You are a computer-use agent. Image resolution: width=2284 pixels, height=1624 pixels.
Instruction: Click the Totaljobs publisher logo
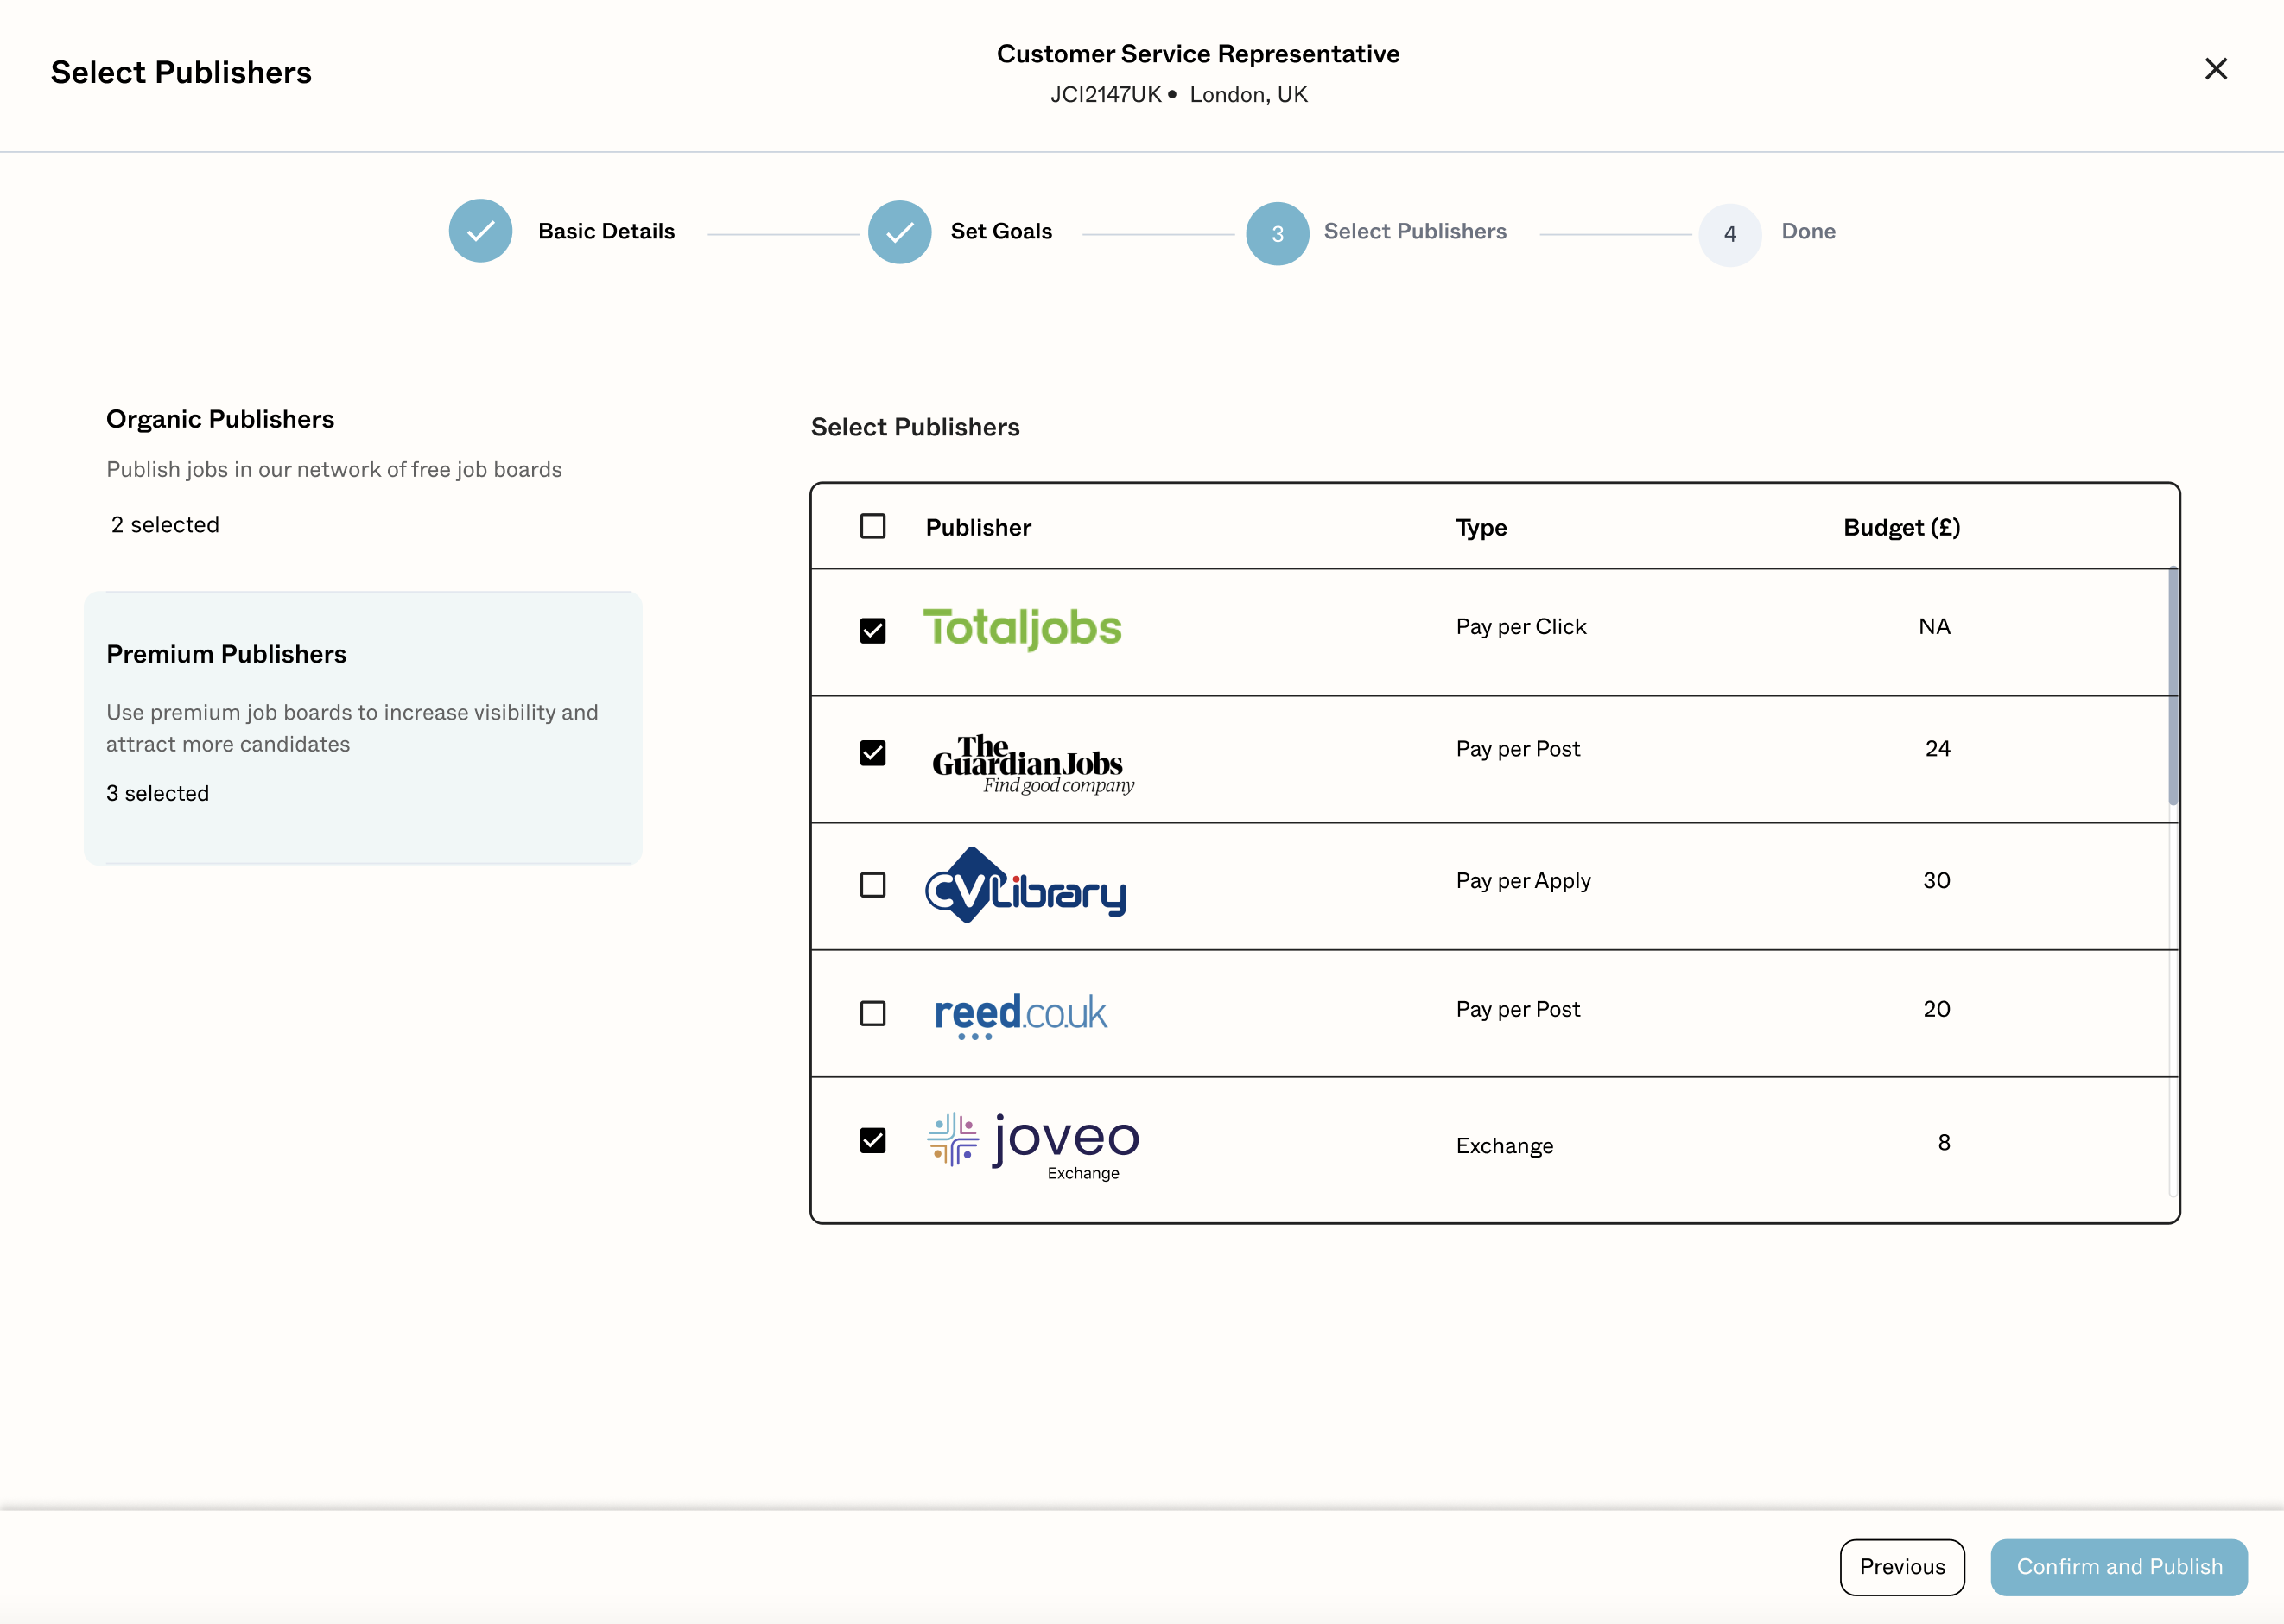(x=1021, y=628)
